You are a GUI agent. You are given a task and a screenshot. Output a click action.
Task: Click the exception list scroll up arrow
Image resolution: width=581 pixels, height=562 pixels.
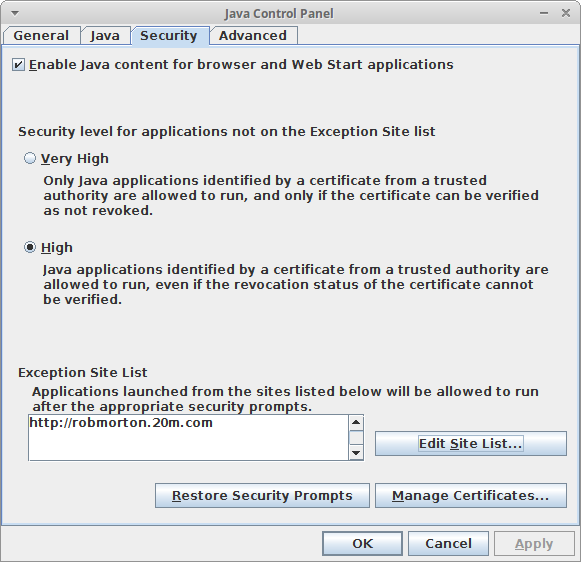point(356,423)
